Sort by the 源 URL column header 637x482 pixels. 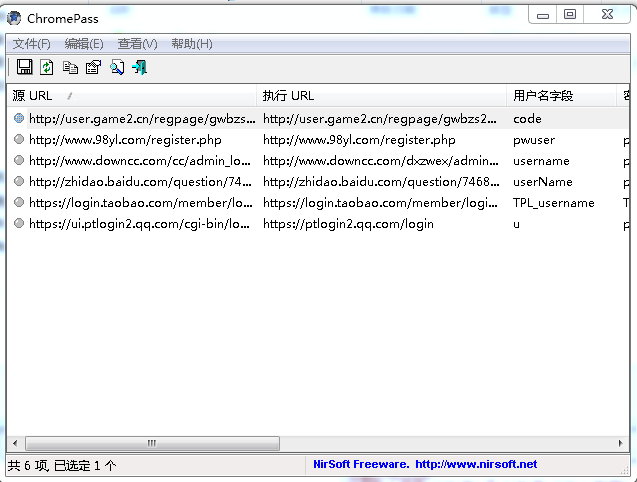coord(130,96)
